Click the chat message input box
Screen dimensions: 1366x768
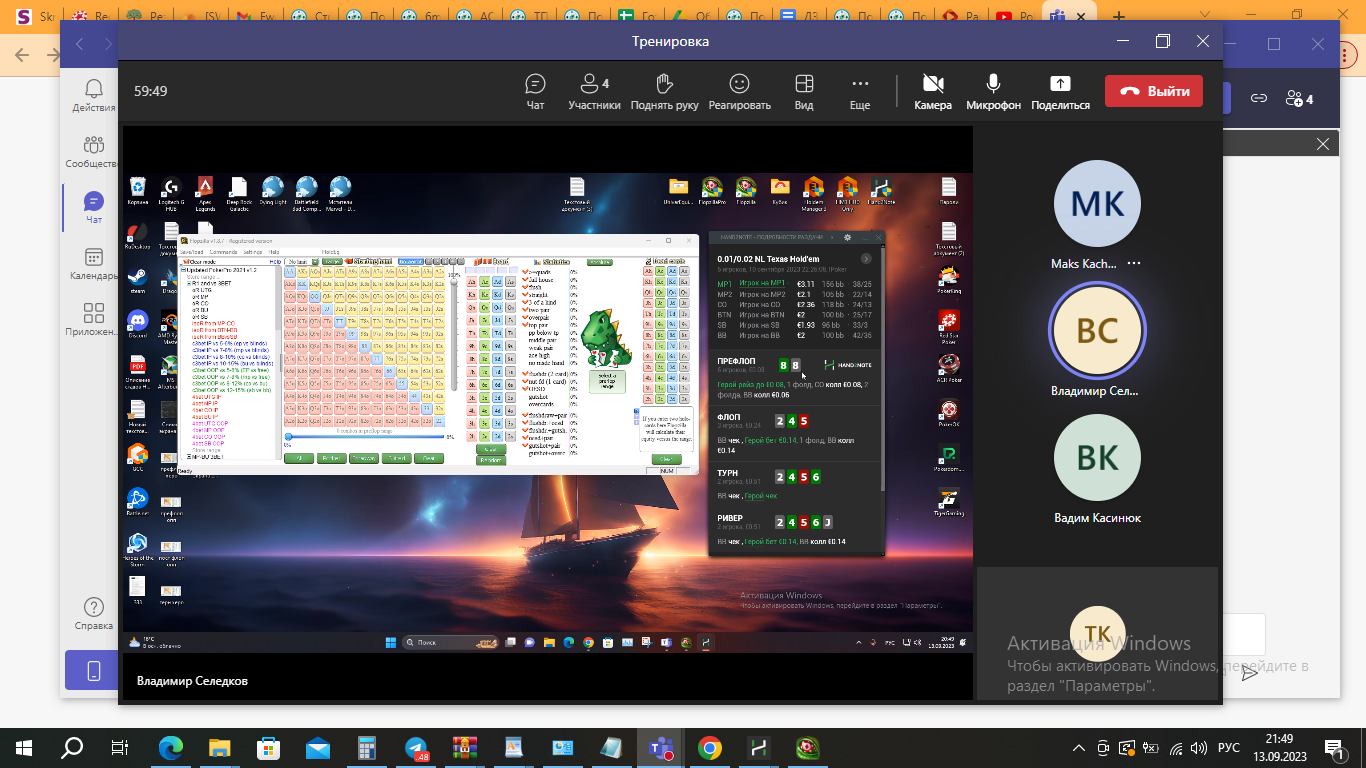click(1243, 635)
